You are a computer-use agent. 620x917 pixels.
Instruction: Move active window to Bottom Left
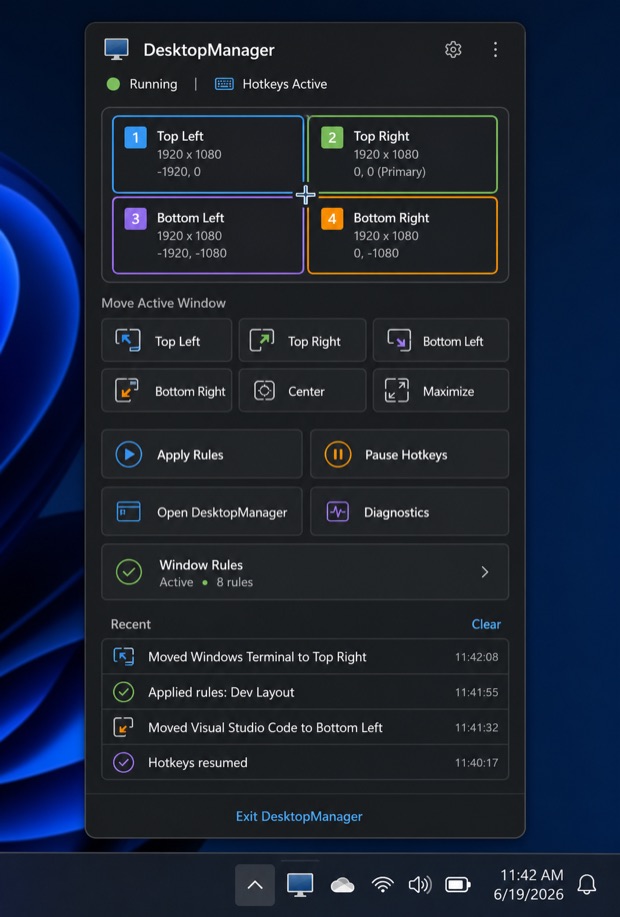point(440,340)
